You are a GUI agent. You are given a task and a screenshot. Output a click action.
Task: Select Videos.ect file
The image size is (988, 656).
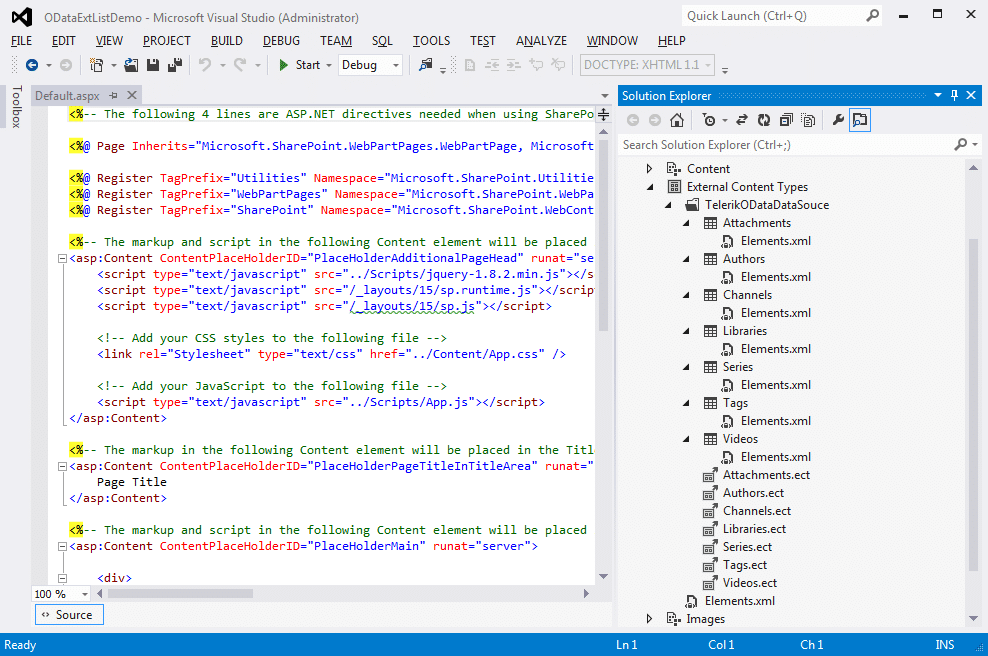750,583
